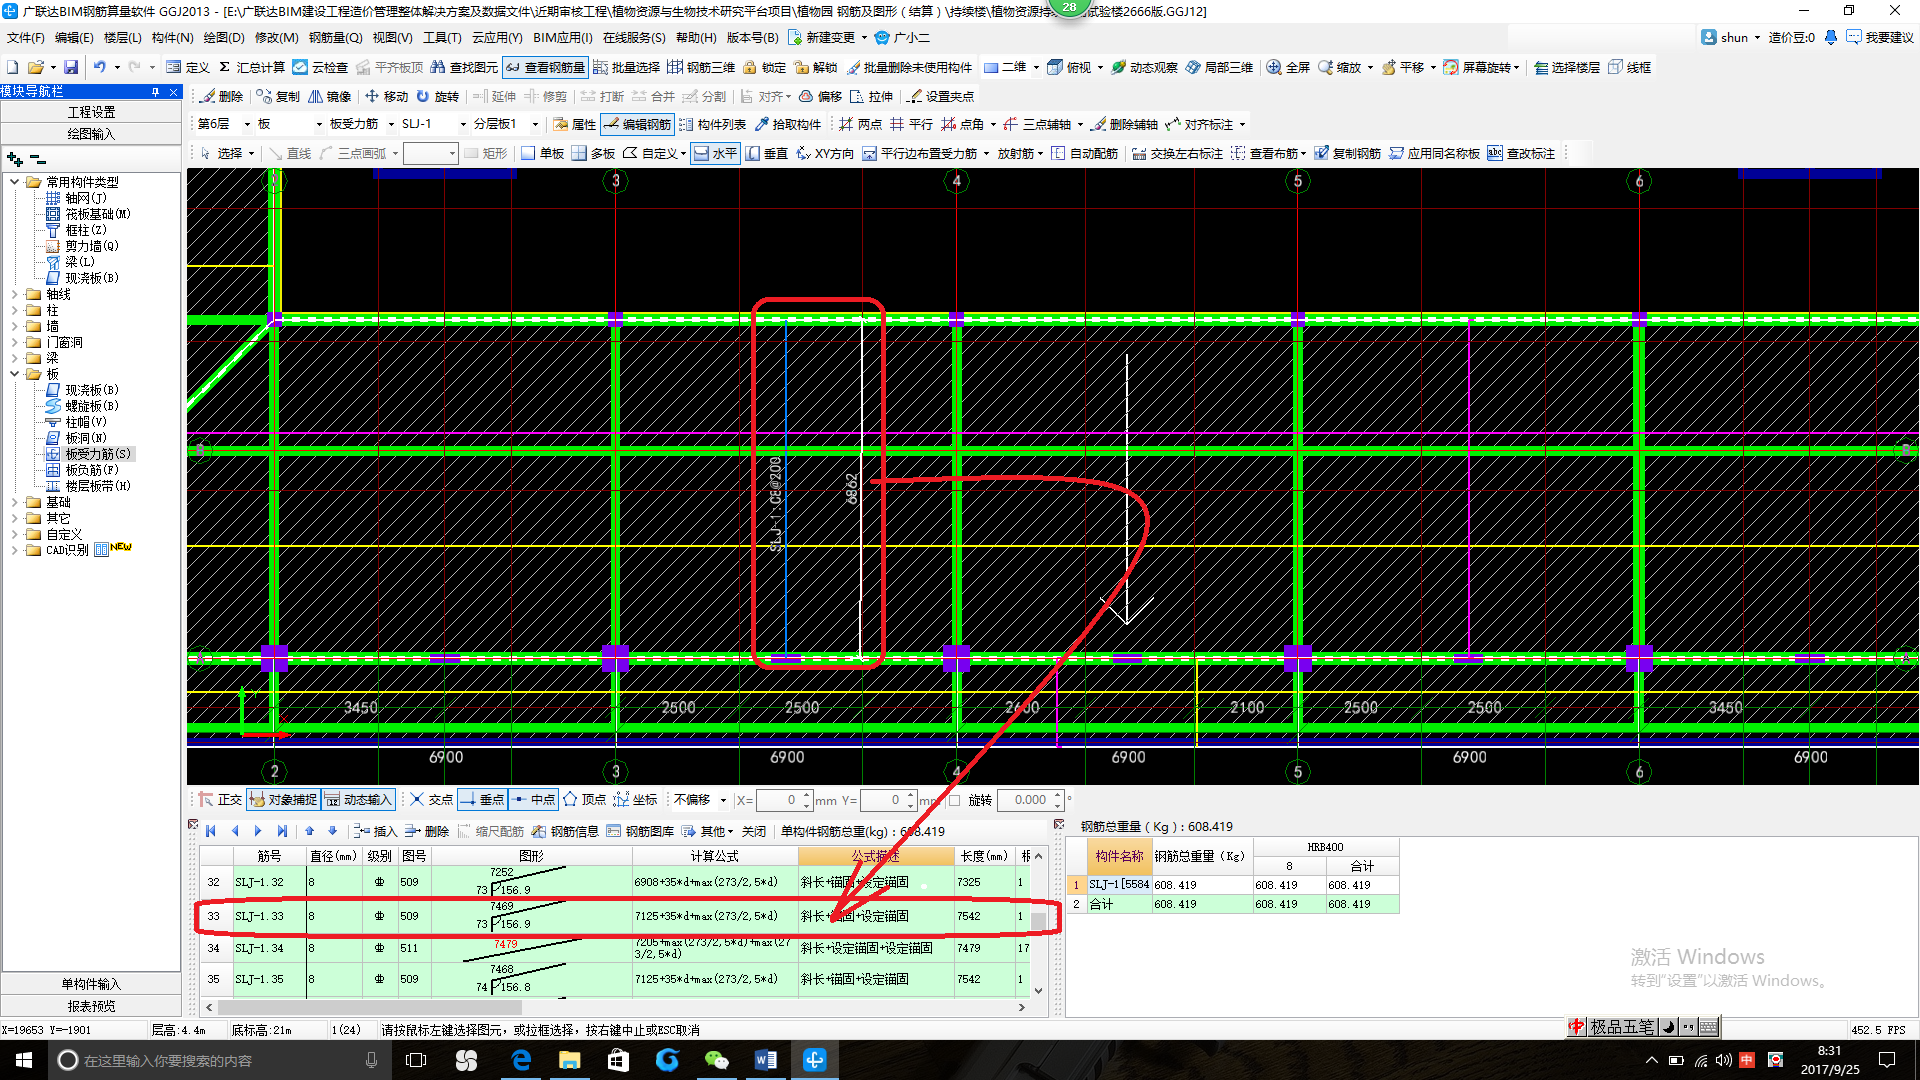Click 解锁 unlock tool
The height and width of the screenshot is (1080, 1920).
[x=815, y=67]
